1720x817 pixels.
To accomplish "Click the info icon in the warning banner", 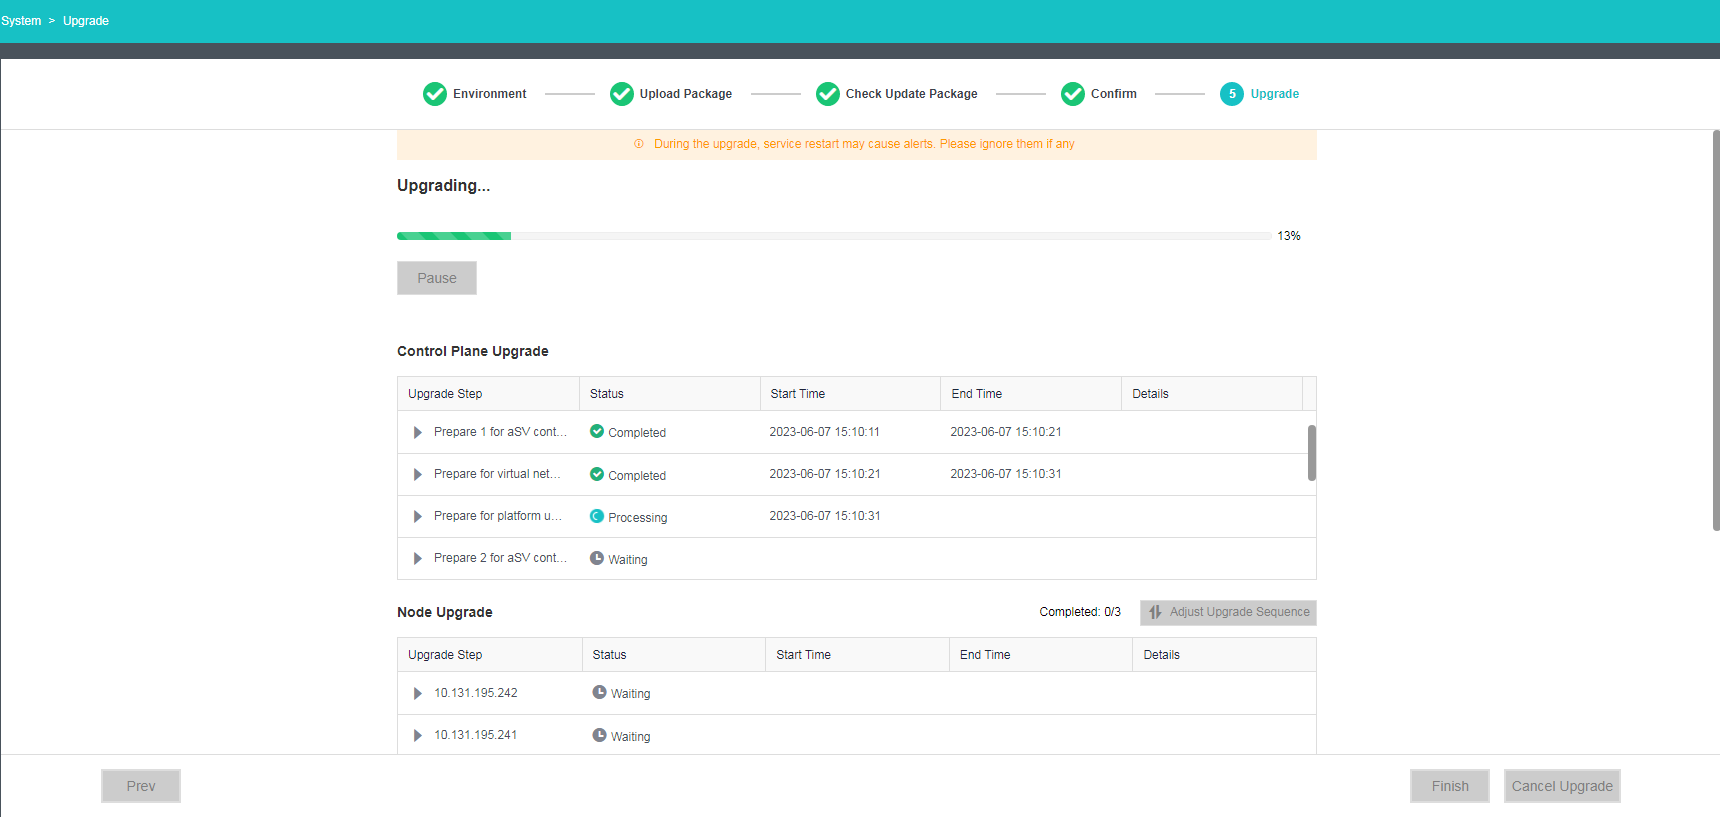I will tap(639, 144).
